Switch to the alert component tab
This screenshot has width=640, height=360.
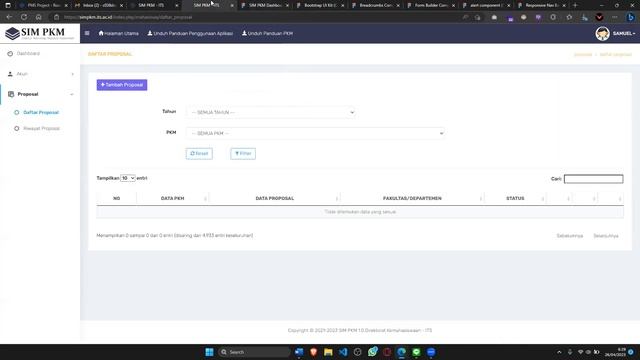tap(486, 5)
